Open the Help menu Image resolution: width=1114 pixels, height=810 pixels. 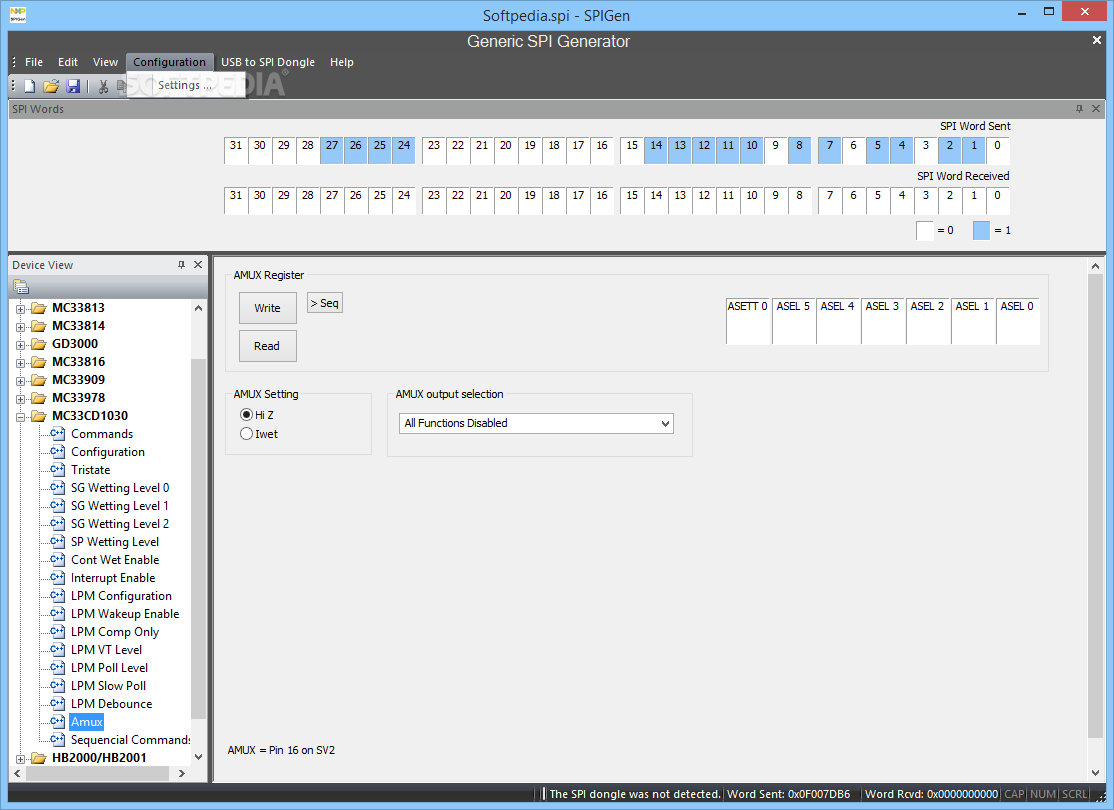click(x=341, y=62)
